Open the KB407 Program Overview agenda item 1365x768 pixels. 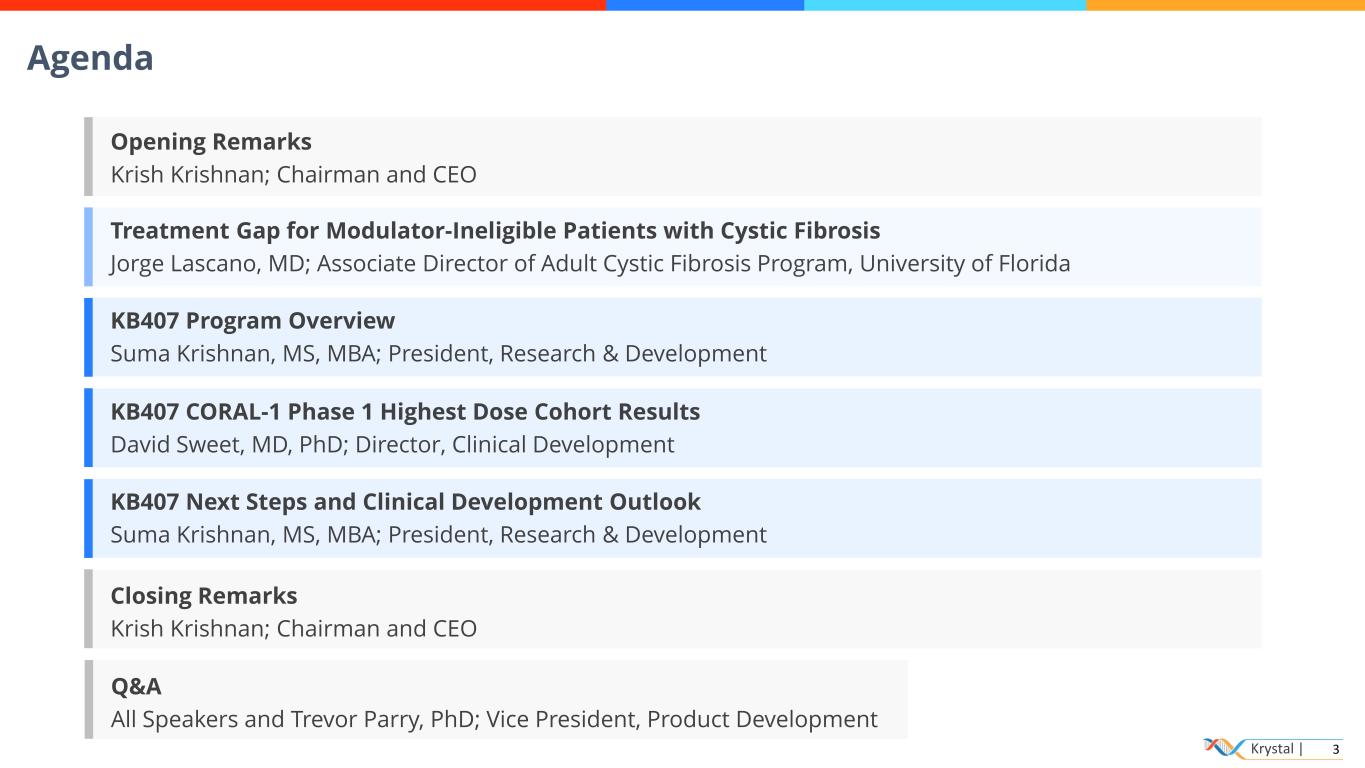[252, 321]
